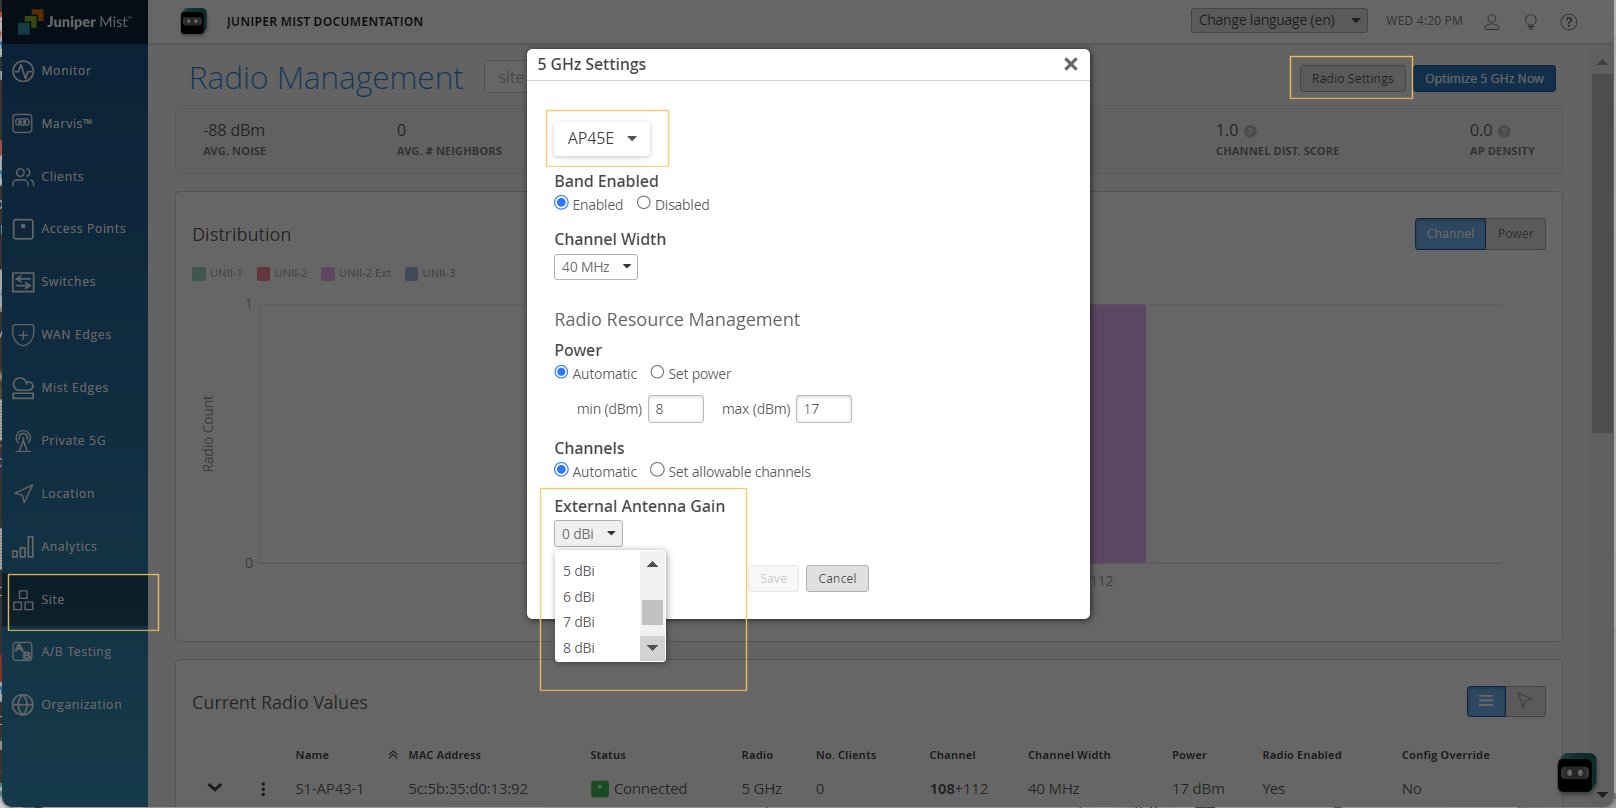The width and height of the screenshot is (1616, 808).
Task: Click the Optimize 5 GHz Now button
Action: tap(1484, 78)
